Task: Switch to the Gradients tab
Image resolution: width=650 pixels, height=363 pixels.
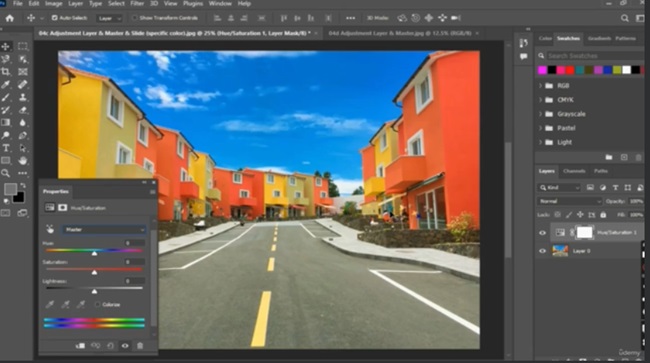Action: click(x=599, y=39)
